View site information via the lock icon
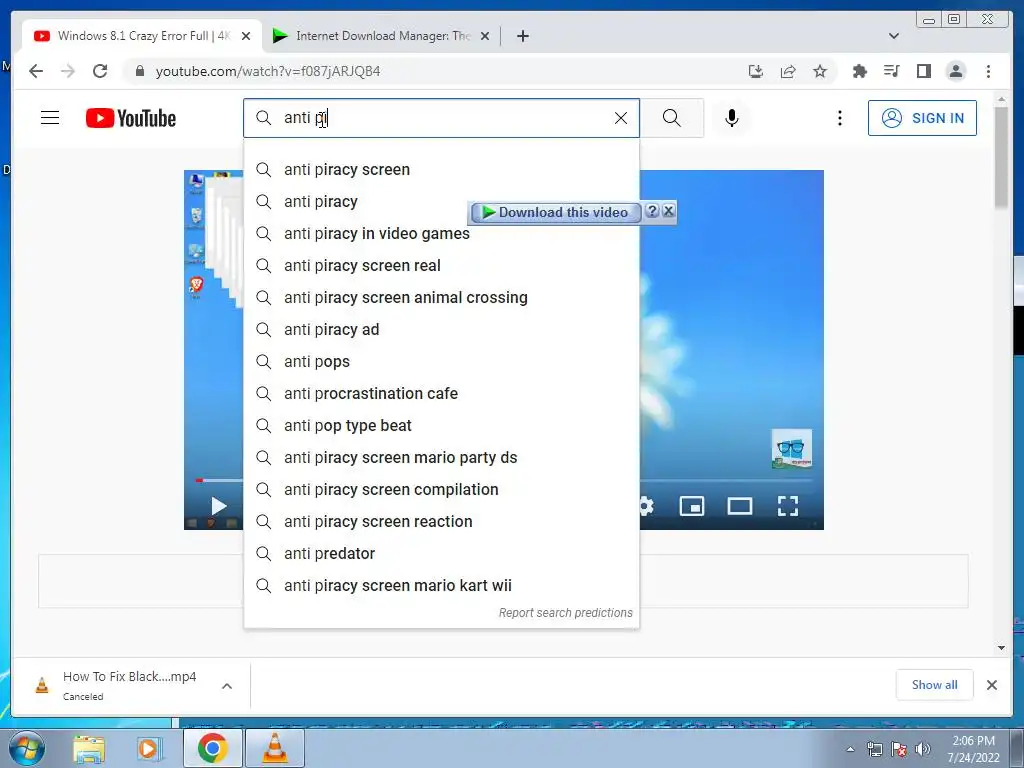 [140, 71]
